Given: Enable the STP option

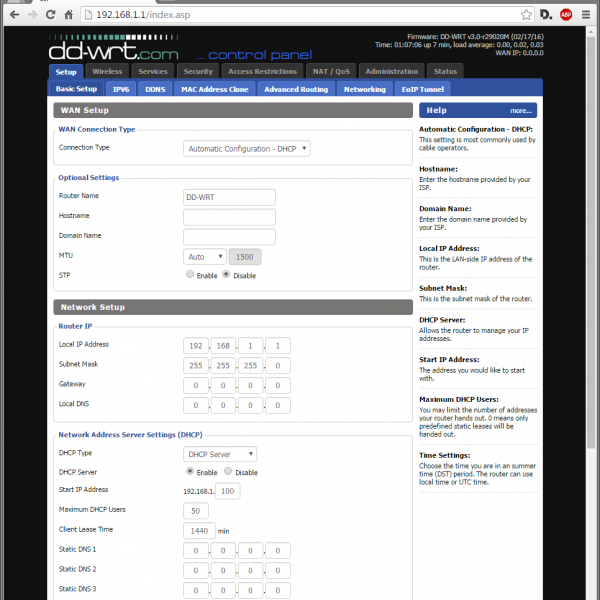Looking at the screenshot, I should click(190, 275).
